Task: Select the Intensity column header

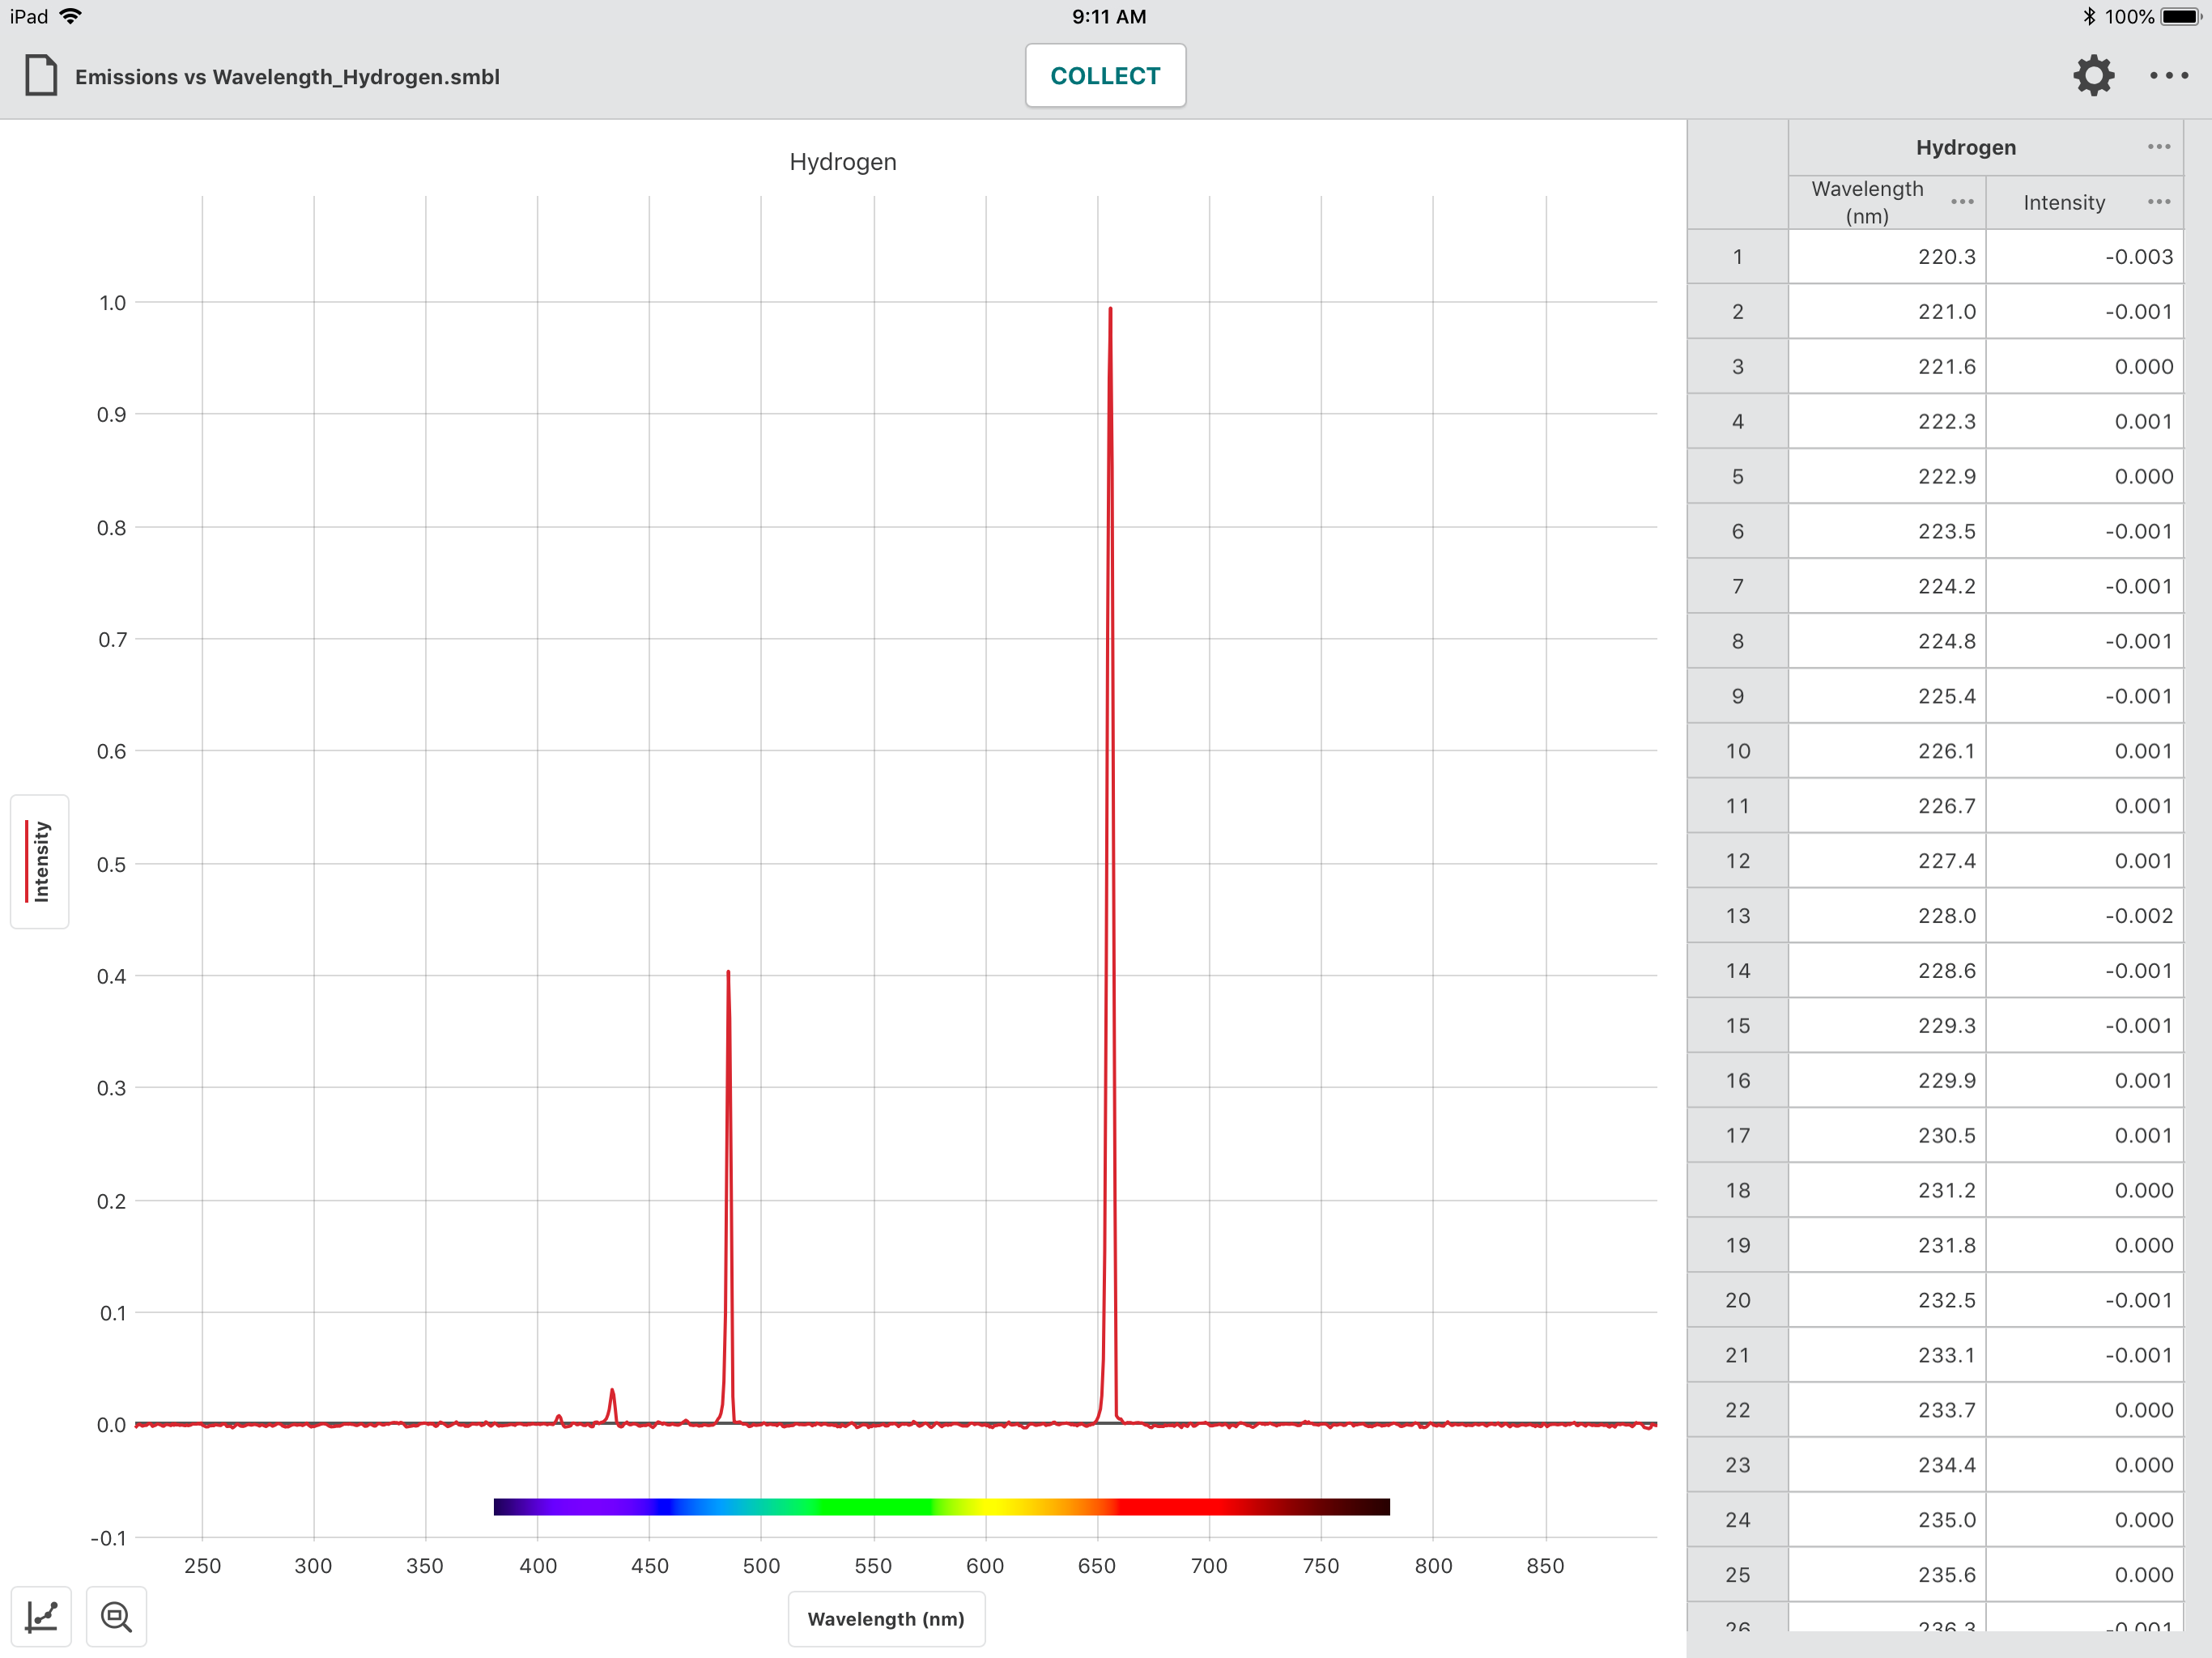Action: (x=2063, y=203)
